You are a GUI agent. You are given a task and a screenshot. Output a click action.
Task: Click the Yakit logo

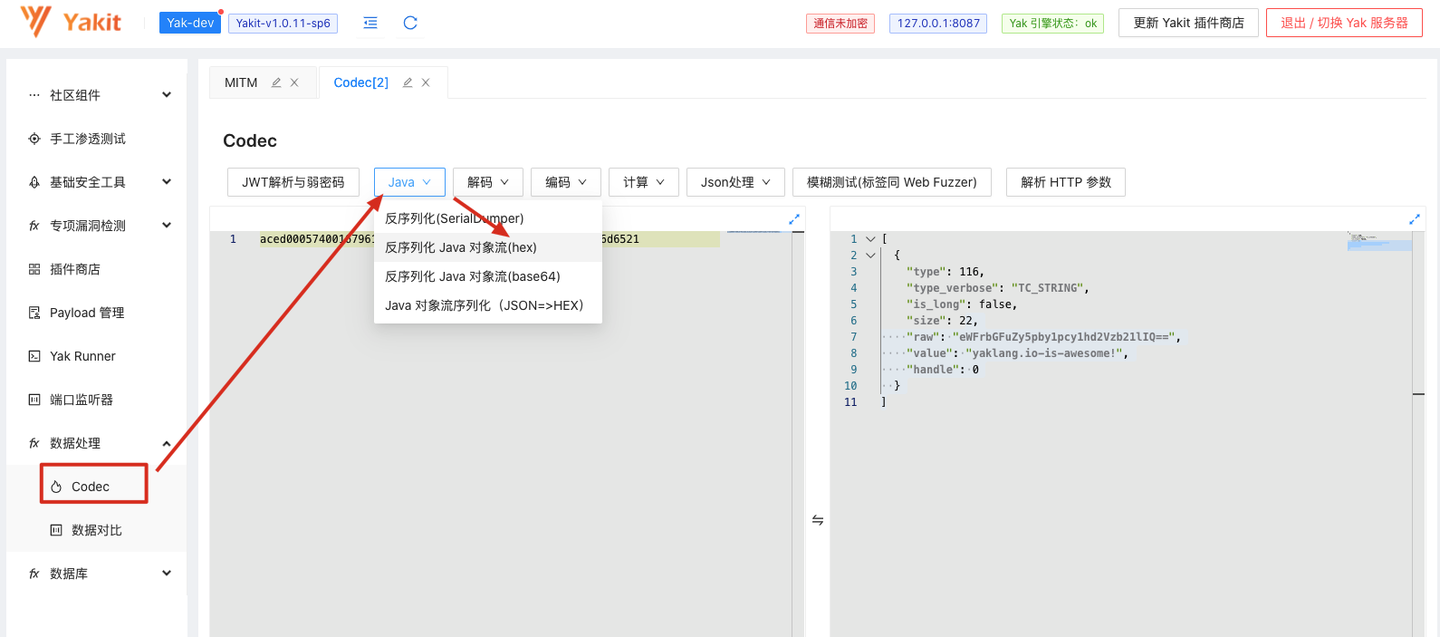pyautogui.click(x=70, y=22)
